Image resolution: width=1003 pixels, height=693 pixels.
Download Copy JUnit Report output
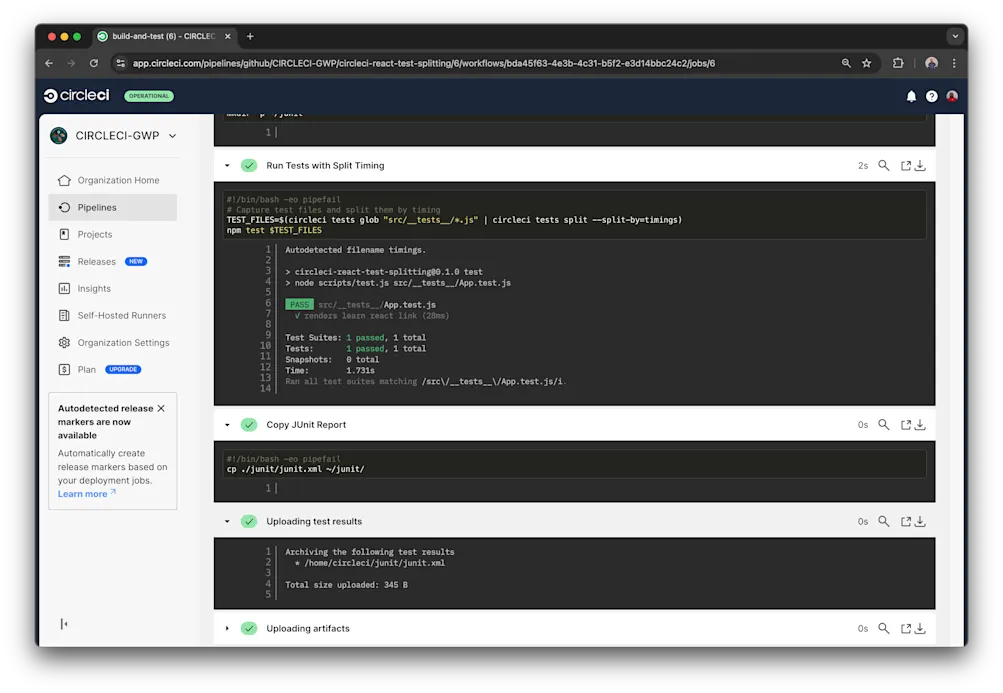tap(920, 425)
